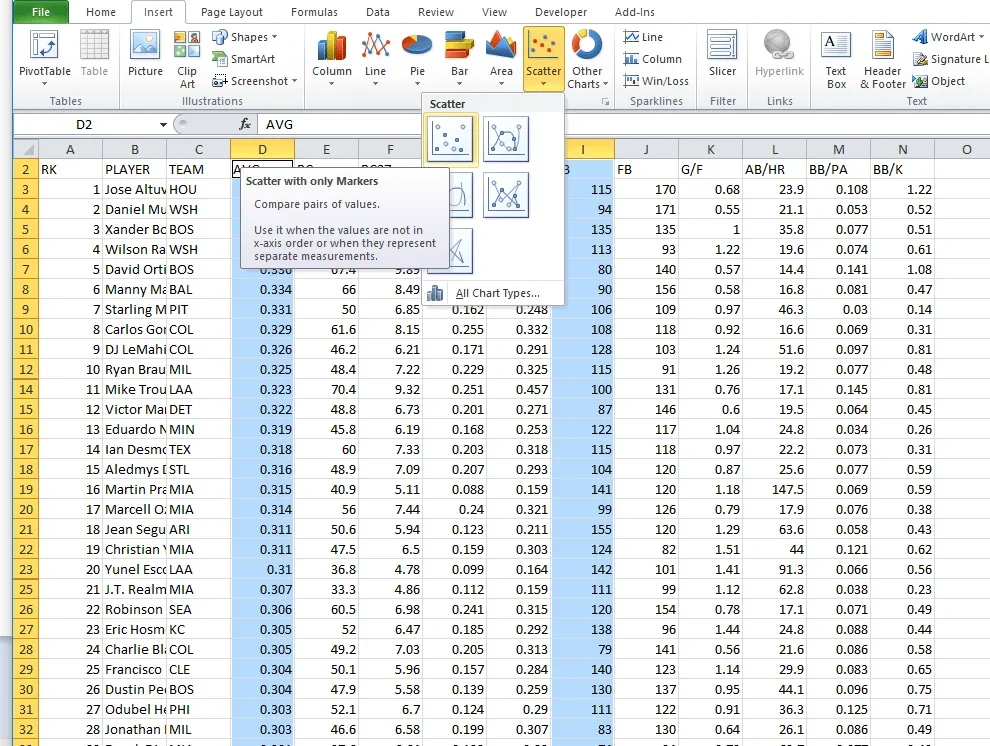This screenshot has height=746, width=990.
Task: Click the Select All corner button
Action: point(26,149)
